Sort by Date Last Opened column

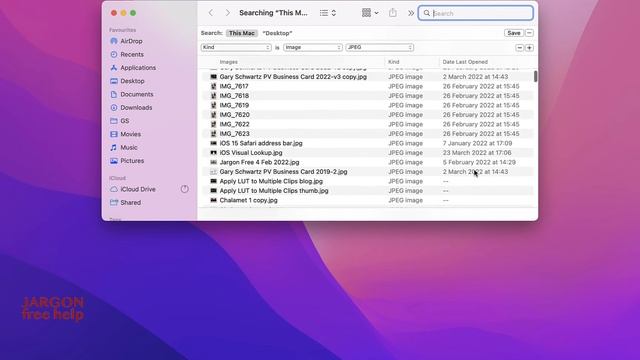465,62
